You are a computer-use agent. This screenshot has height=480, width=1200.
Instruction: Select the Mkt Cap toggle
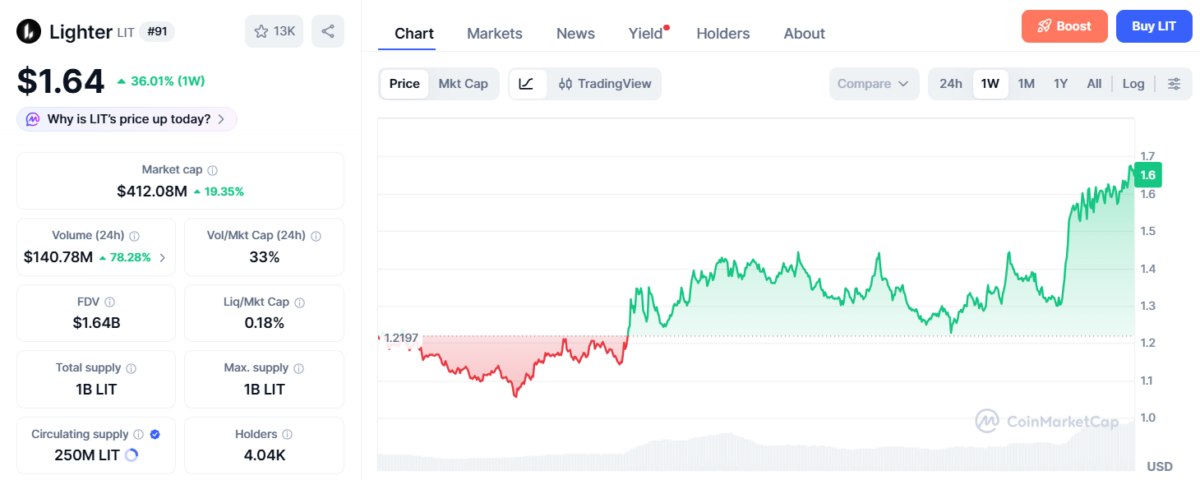463,84
